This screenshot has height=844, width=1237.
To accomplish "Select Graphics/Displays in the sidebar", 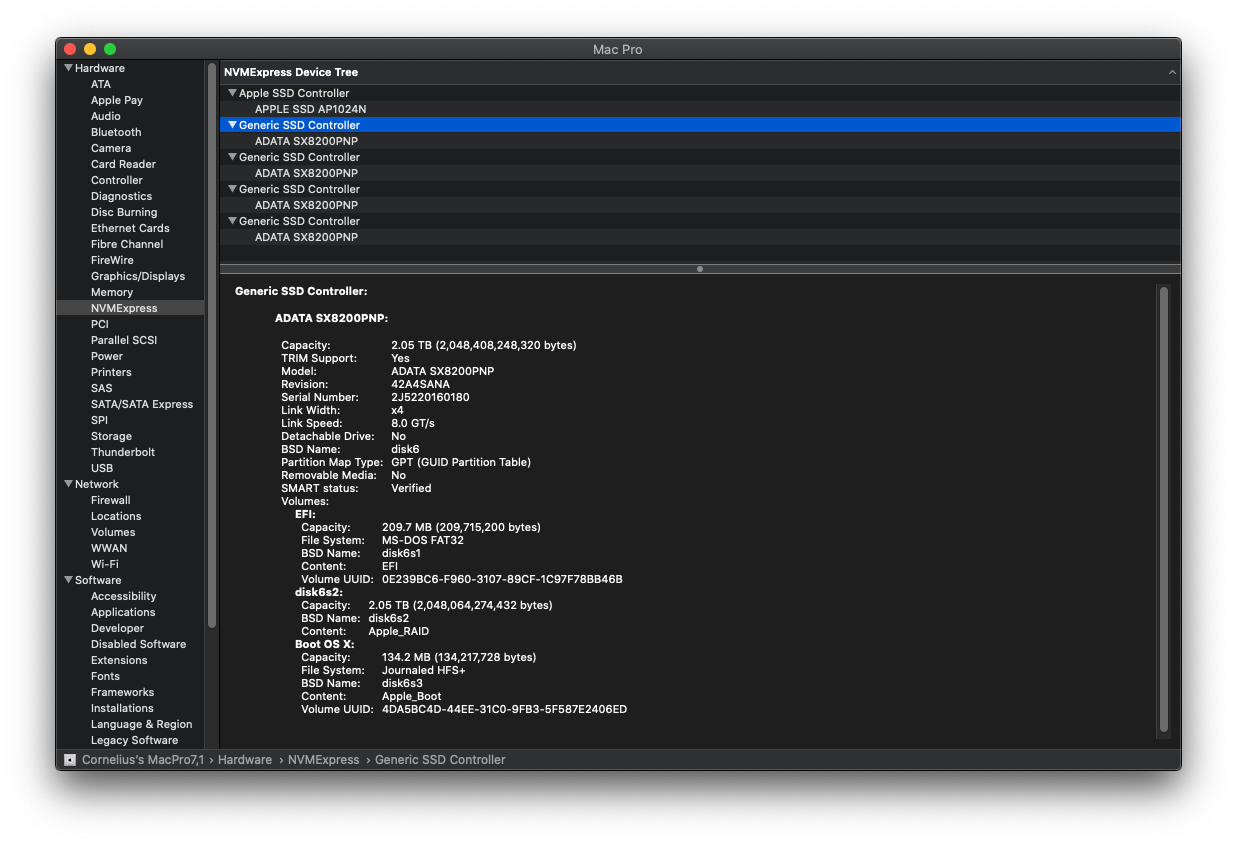I will pyautogui.click(x=138, y=276).
